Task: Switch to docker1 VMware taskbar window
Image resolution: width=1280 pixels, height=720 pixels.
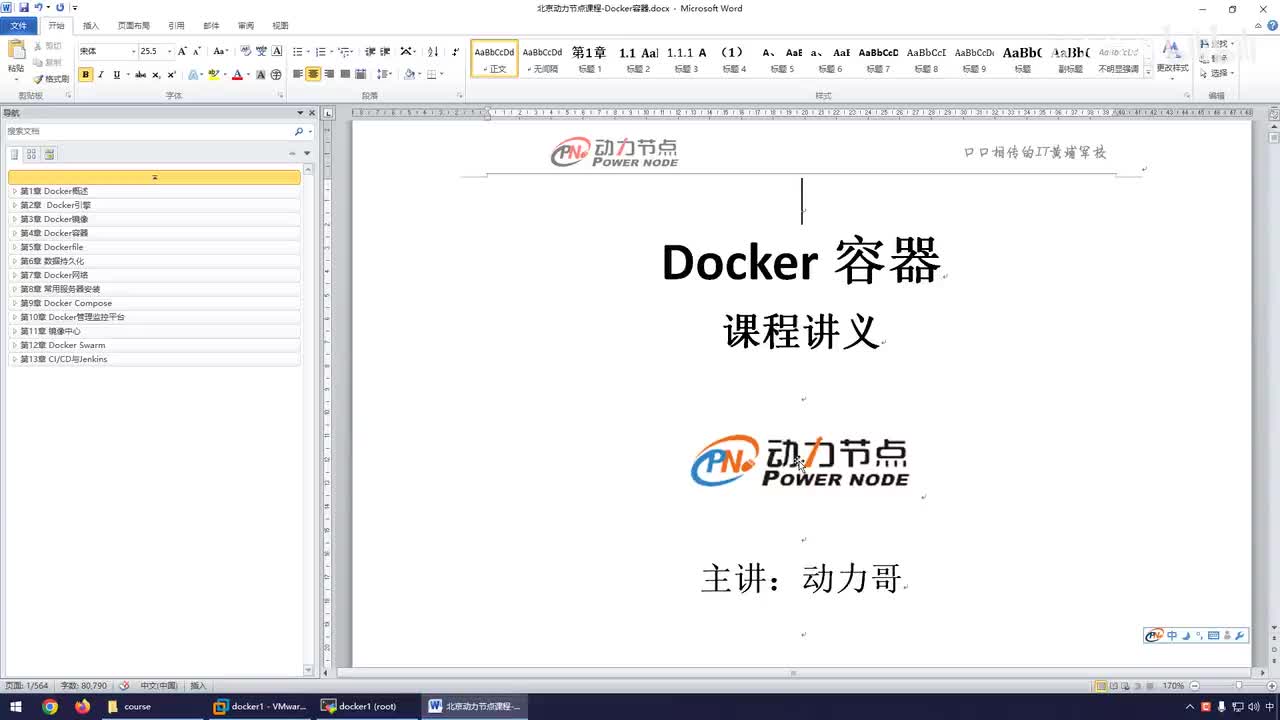Action: pyautogui.click(x=260, y=706)
